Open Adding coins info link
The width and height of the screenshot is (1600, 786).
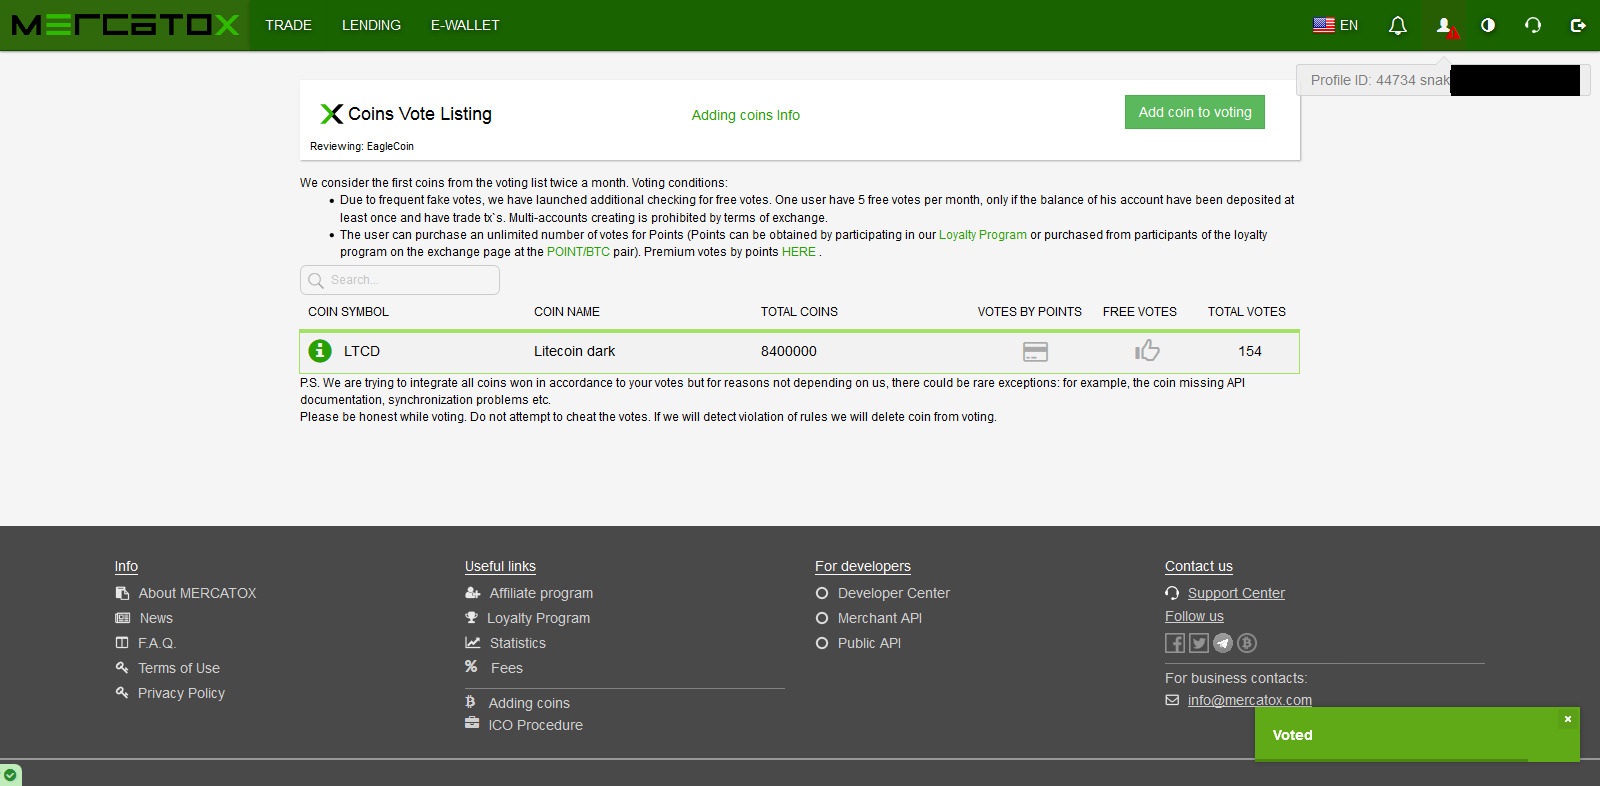coord(746,115)
